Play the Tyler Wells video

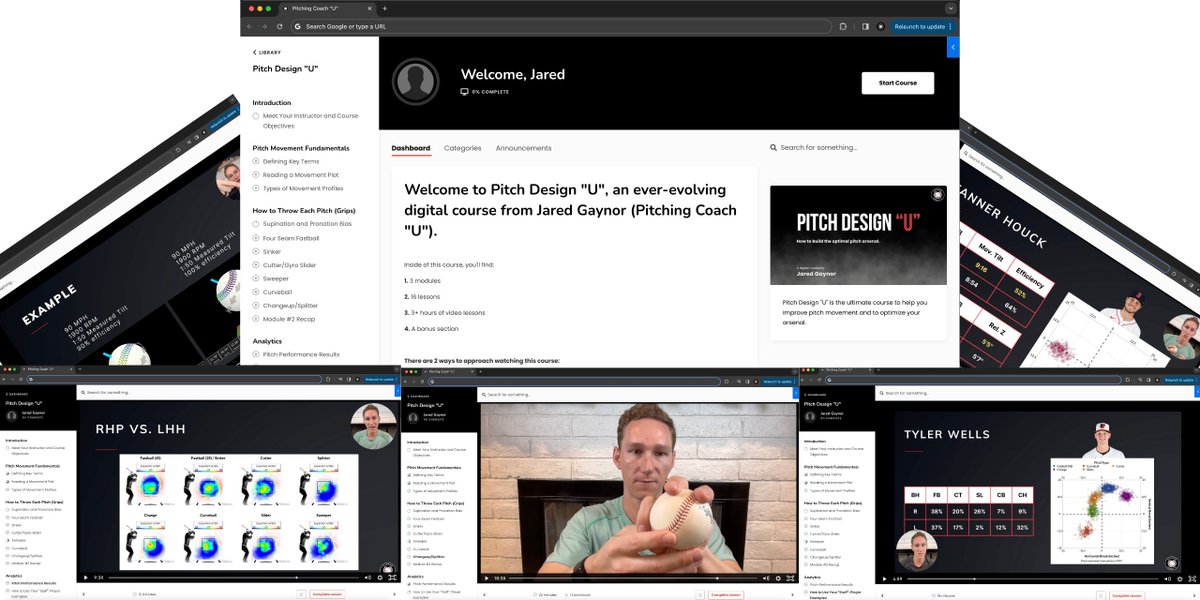pos(885,577)
